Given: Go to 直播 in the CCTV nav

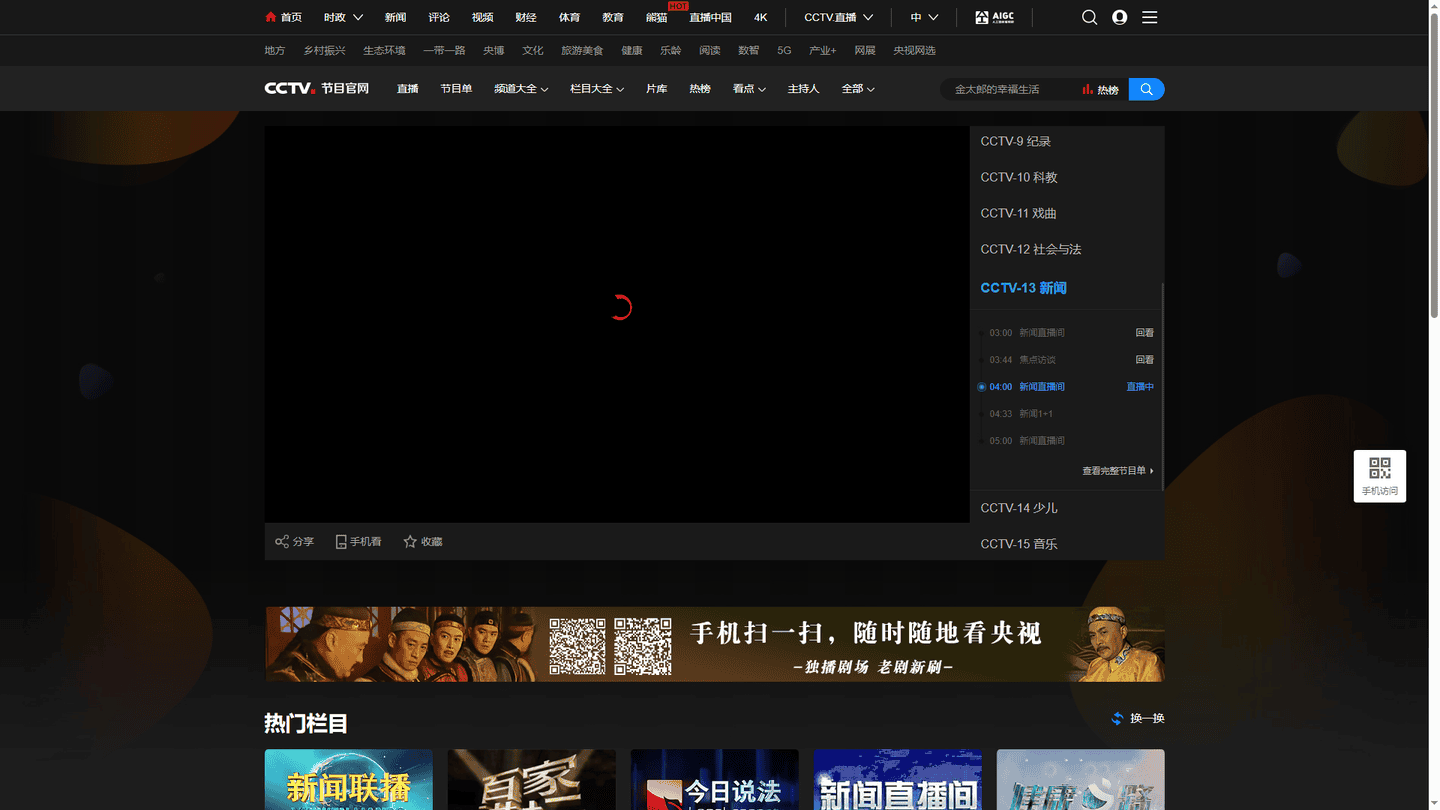Looking at the screenshot, I should coord(407,89).
